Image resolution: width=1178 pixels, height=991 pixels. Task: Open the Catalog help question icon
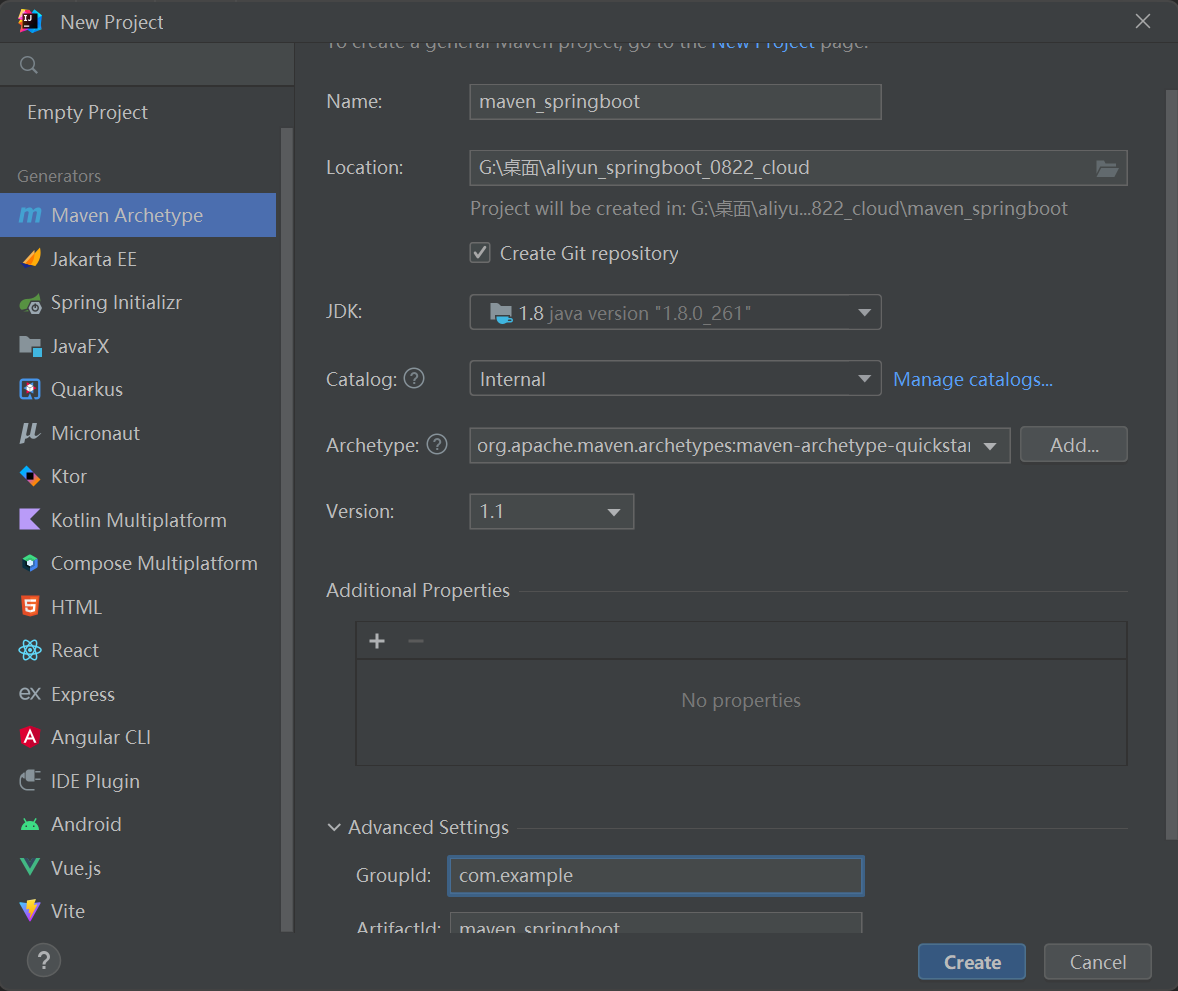pos(414,379)
